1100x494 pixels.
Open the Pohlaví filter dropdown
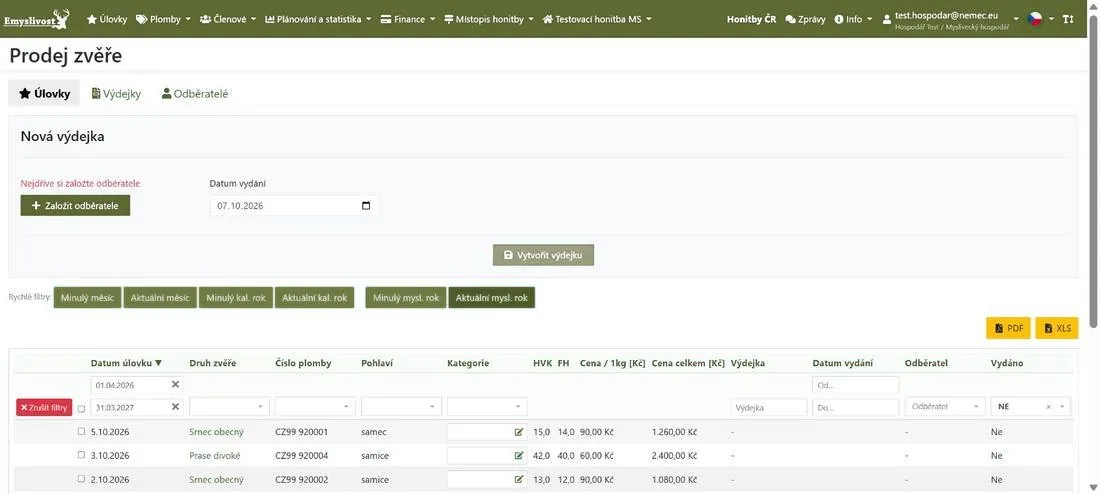tap(401, 407)
